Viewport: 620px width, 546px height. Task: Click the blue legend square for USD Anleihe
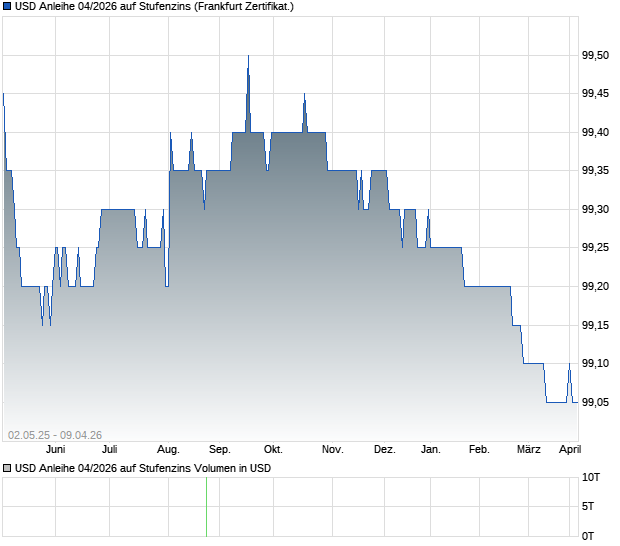coord(7,7)
